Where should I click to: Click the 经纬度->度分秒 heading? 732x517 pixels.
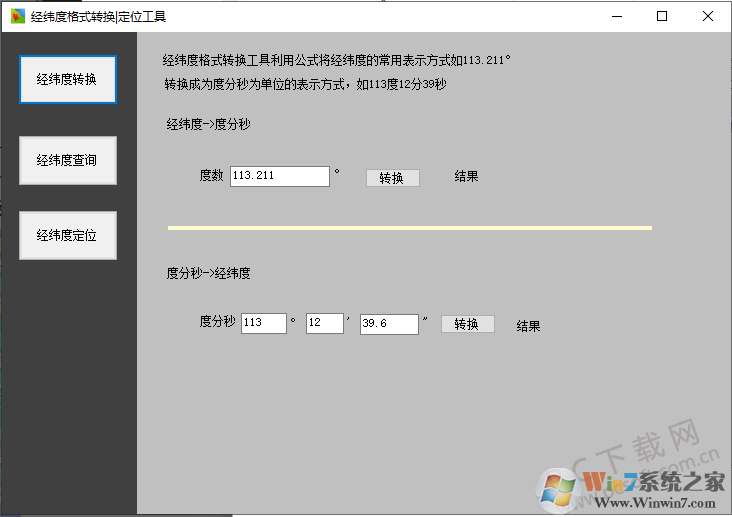(208, 124)
